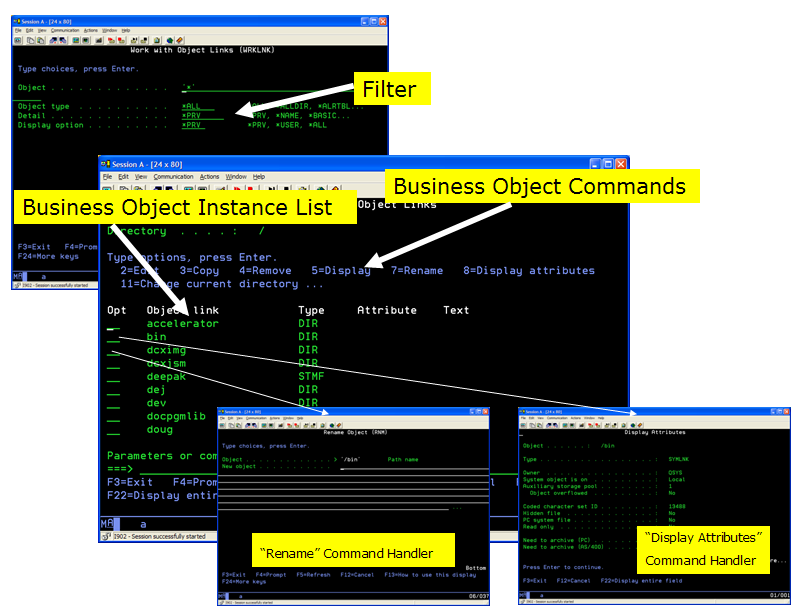801x615 pixels.
Task: Open Help menu in the front Object Links window
Action: [259, 177]
